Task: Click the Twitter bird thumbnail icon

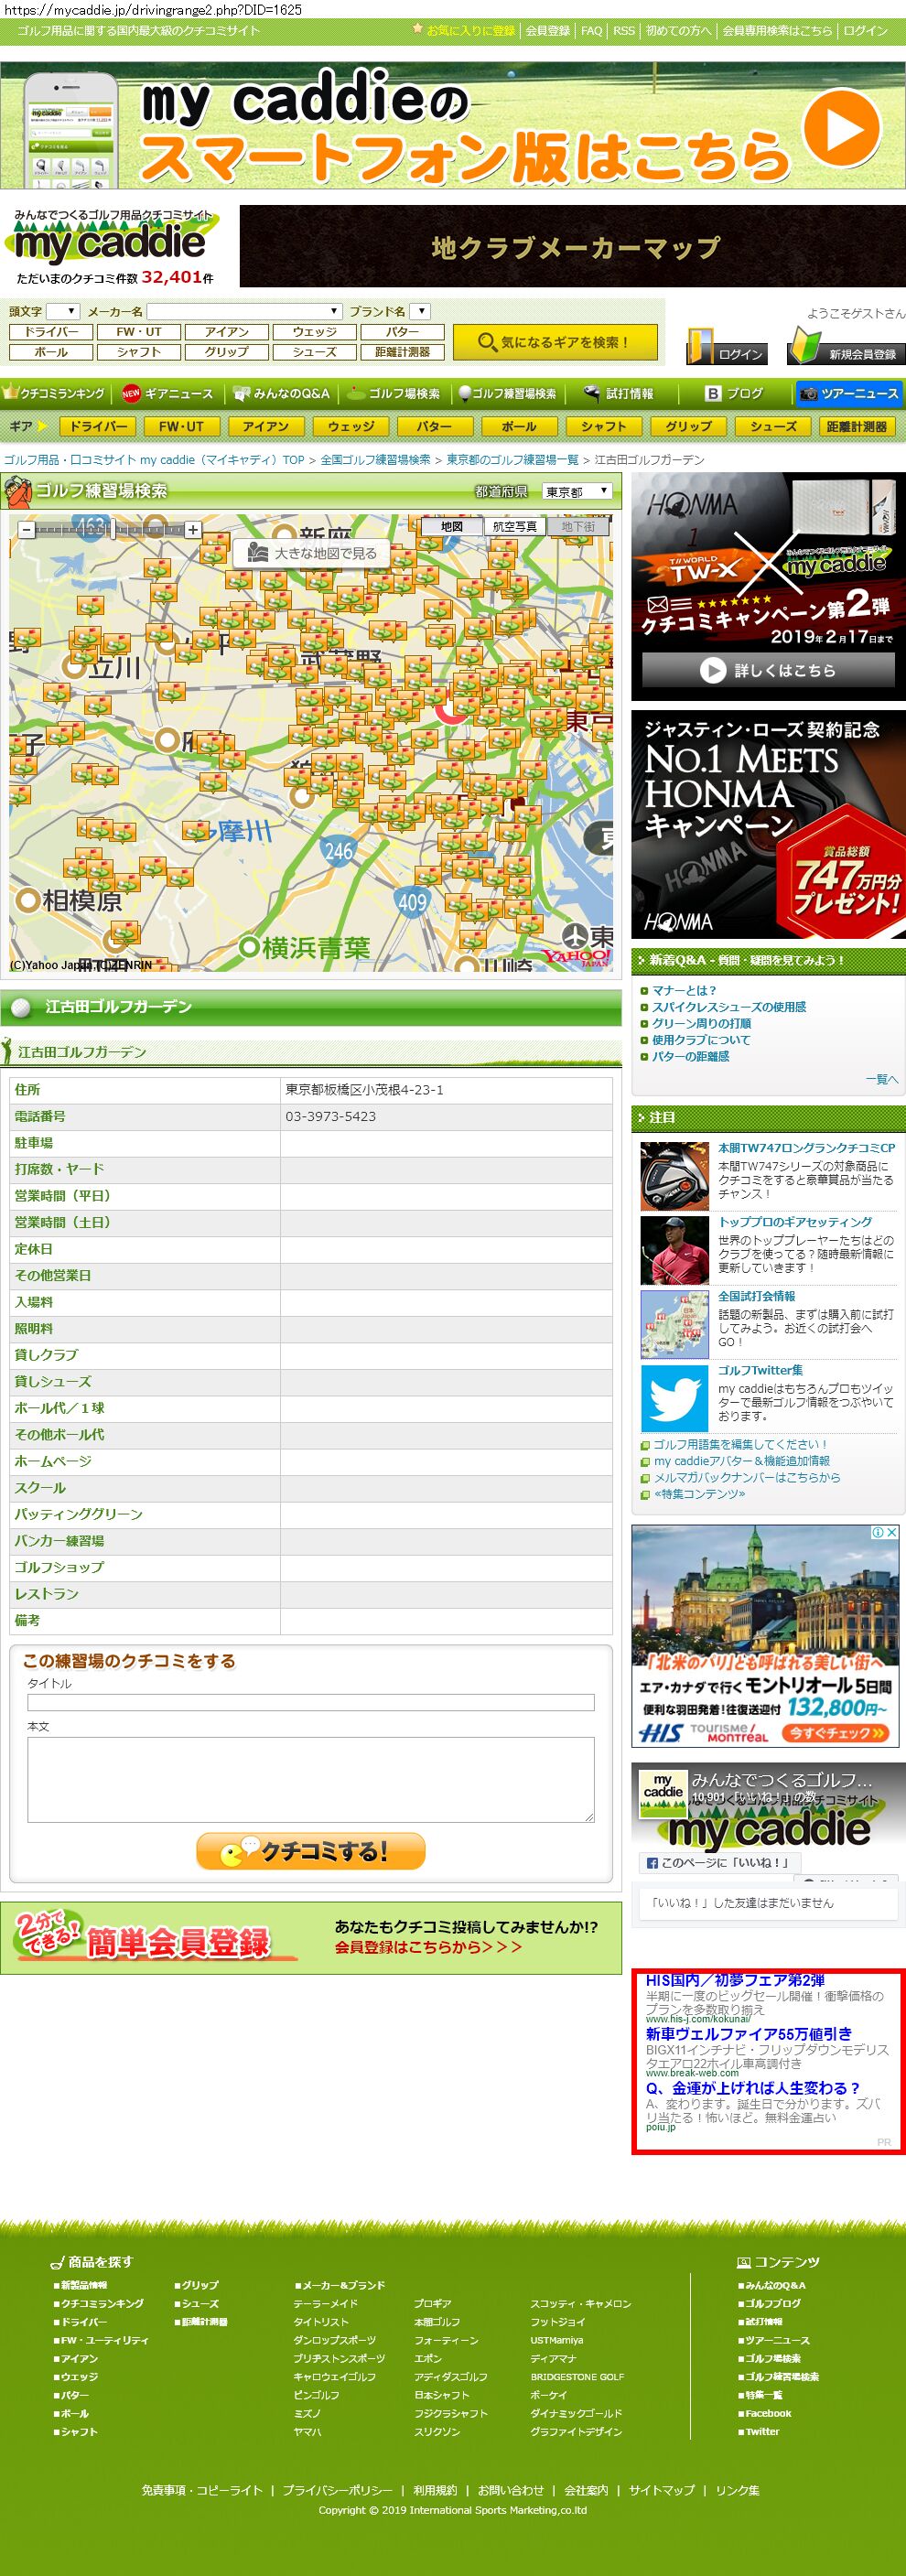Action: pyautogui.click(x=674, y=1399)
